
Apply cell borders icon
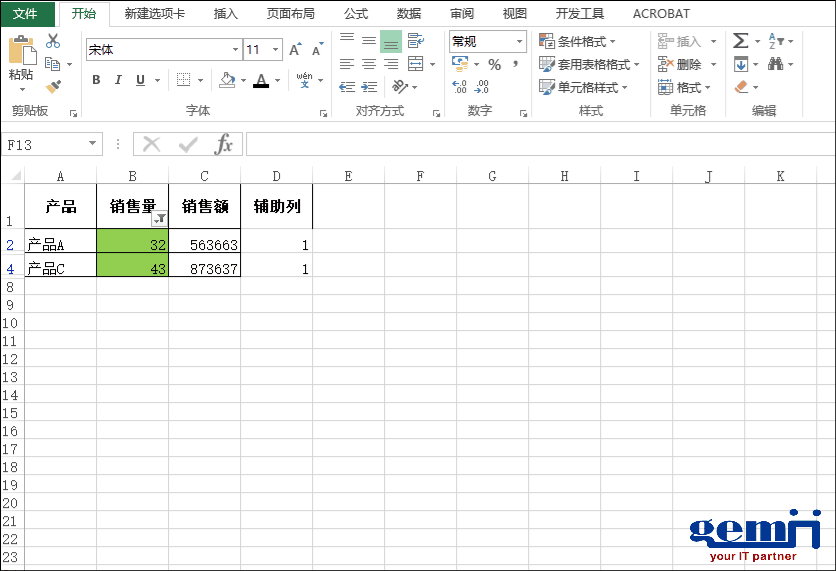183,80
